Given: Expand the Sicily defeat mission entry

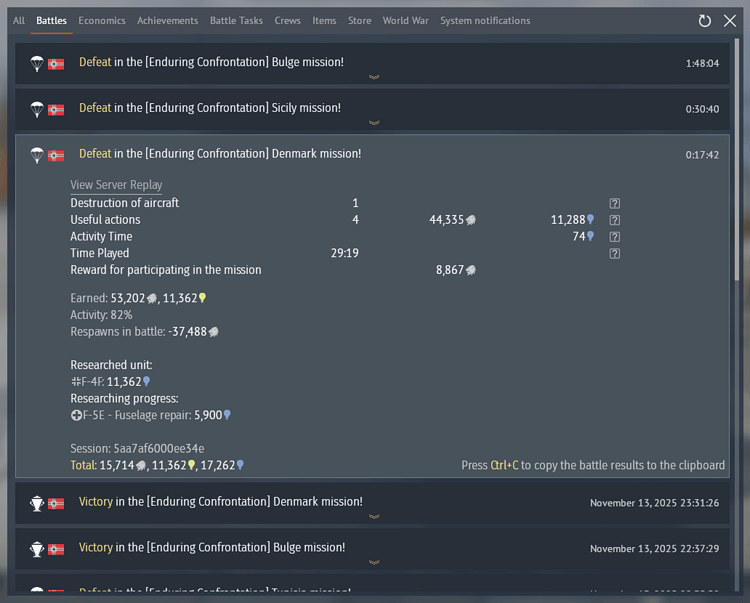Looking at the screenshot, I should coord(373,123).
